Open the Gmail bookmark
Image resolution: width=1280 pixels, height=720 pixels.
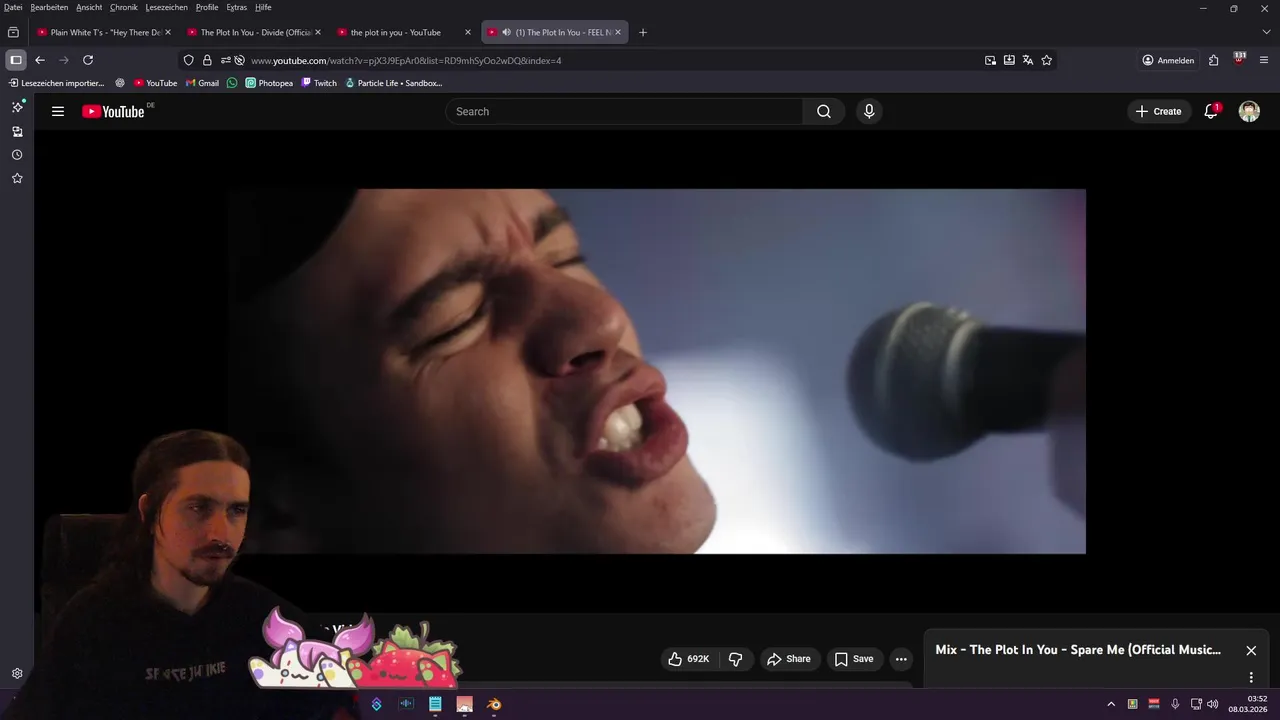point(202,83)
